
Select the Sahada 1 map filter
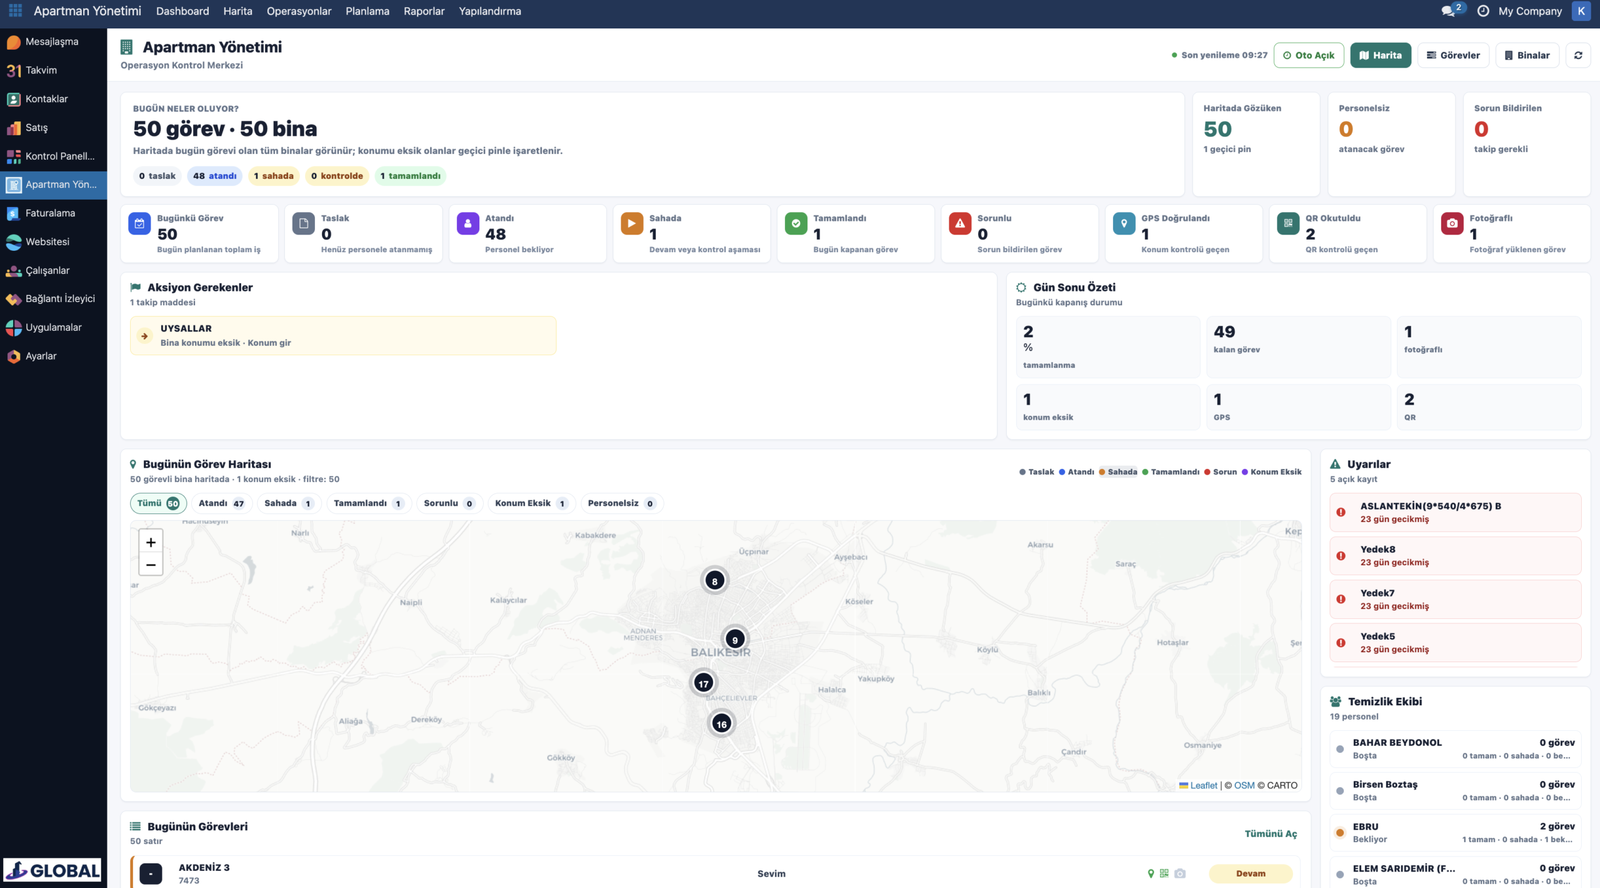coord(288,504)
